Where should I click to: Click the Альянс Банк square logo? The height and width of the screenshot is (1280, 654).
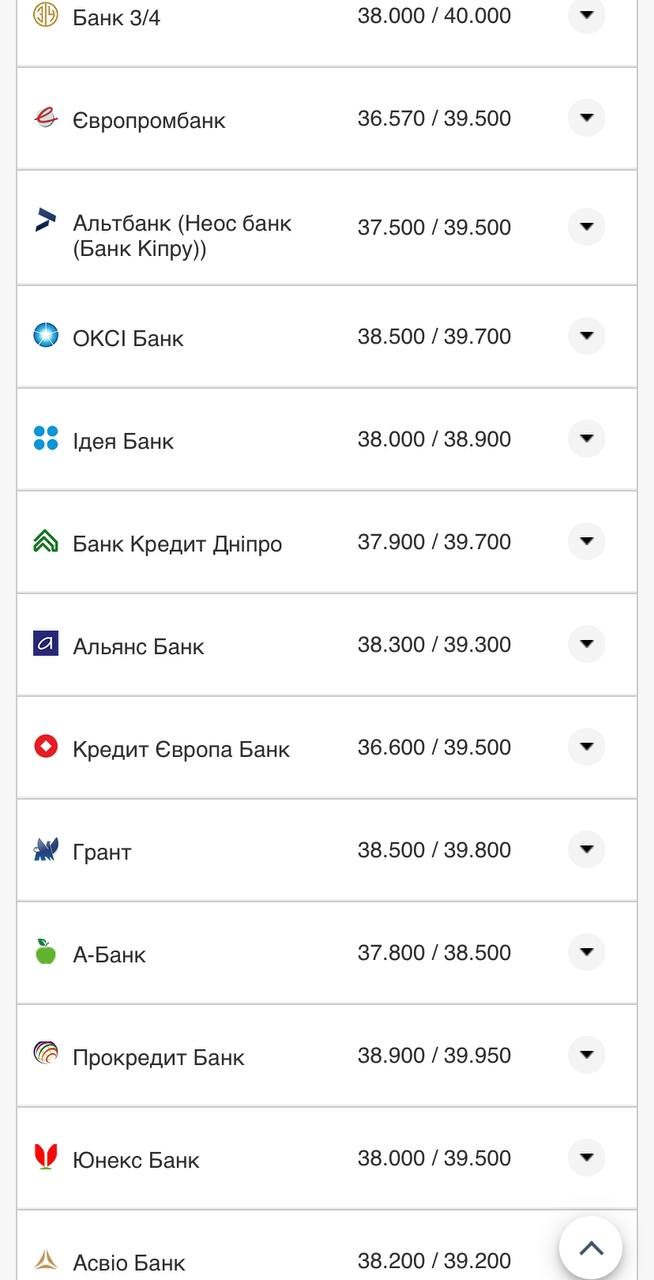coord(46,644)
